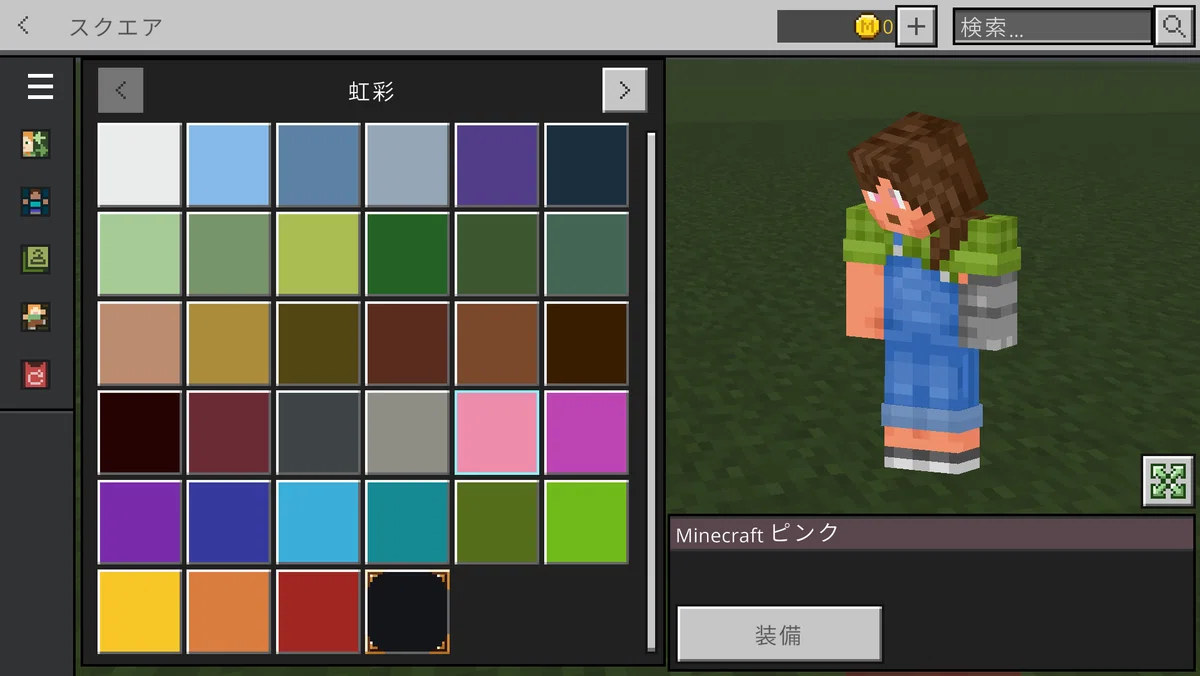
Task: Select the cyan sky blue swatch in fifth row
Action: [x=318, y=522]
